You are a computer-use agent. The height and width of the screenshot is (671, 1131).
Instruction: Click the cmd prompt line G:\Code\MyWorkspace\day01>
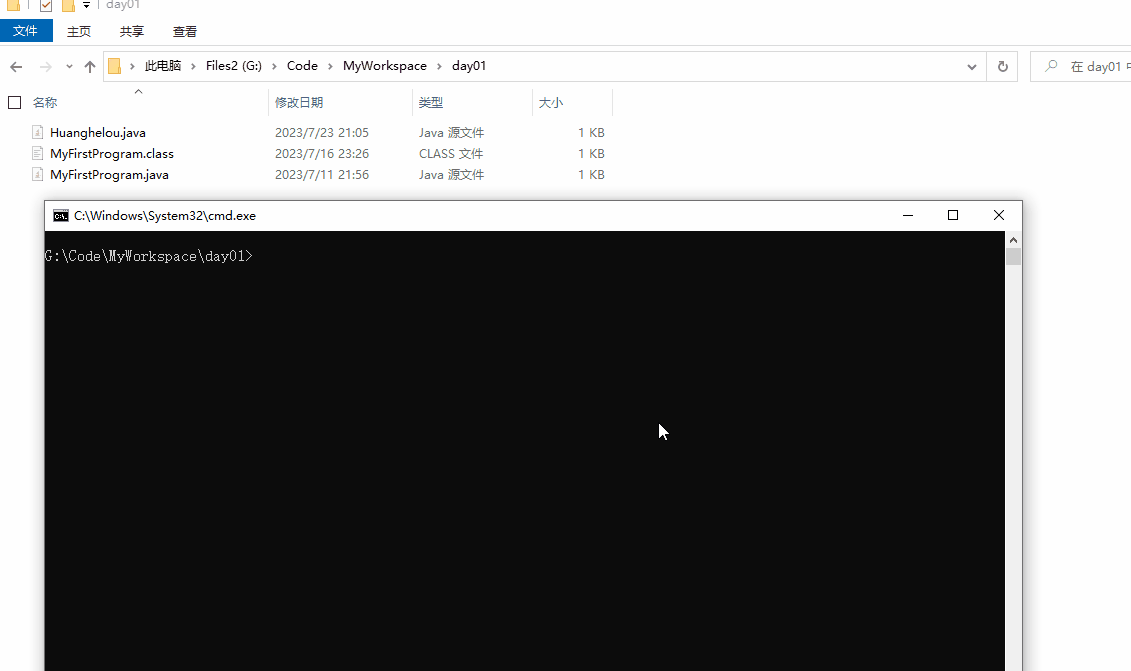pos(149,256)
